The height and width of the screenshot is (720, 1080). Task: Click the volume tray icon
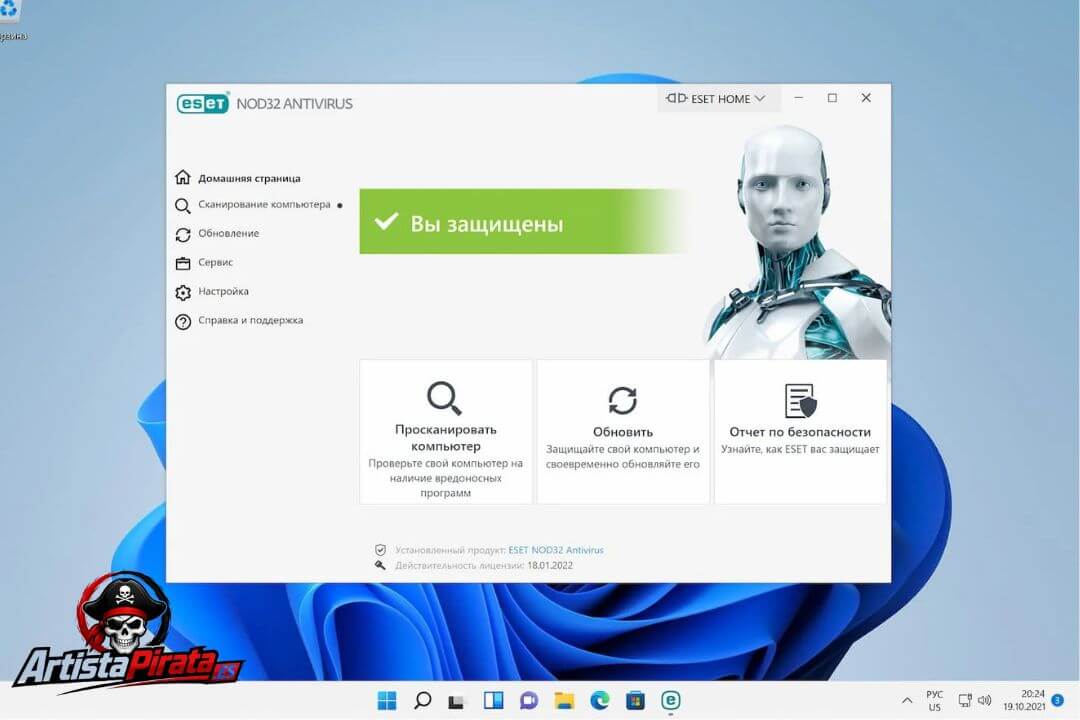coord(985,701)
